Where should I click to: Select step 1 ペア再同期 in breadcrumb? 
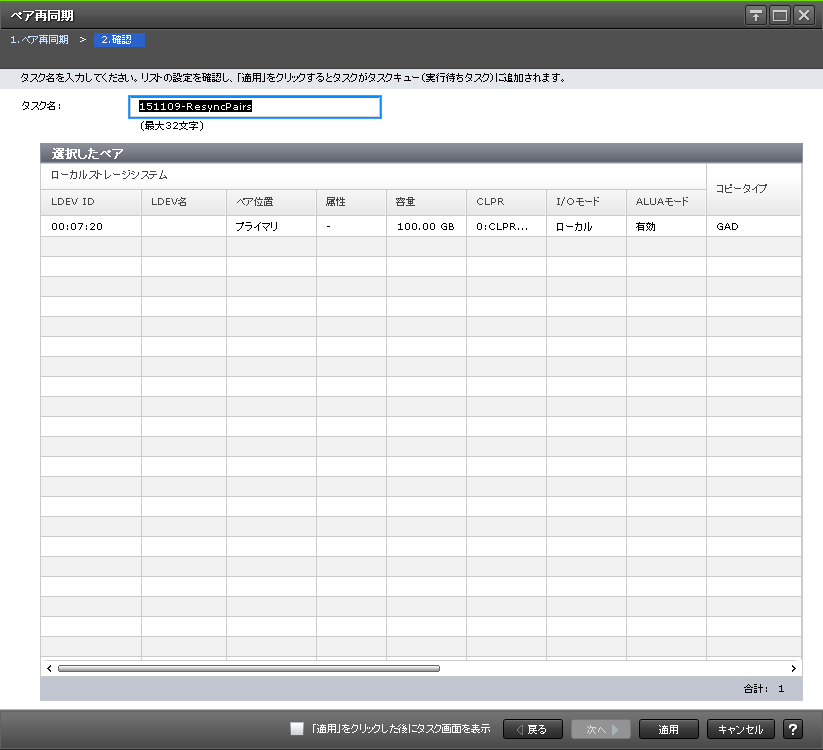40,40
